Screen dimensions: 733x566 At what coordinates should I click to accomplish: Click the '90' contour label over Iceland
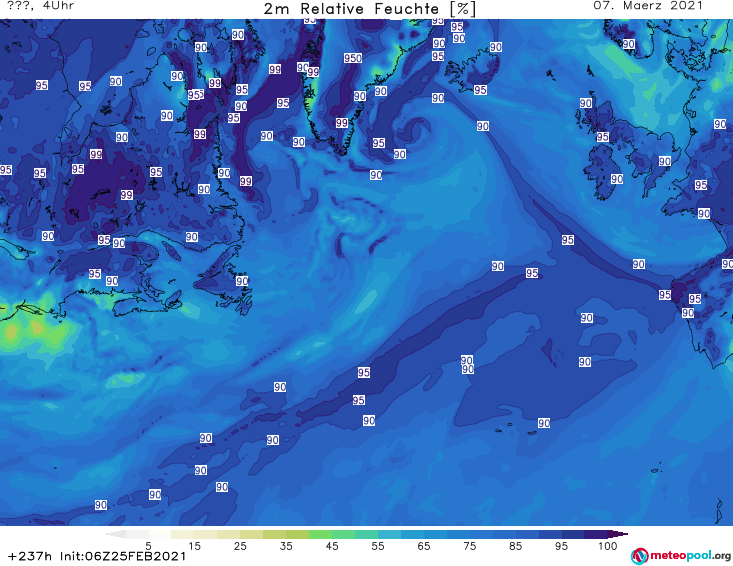[496, 47]
